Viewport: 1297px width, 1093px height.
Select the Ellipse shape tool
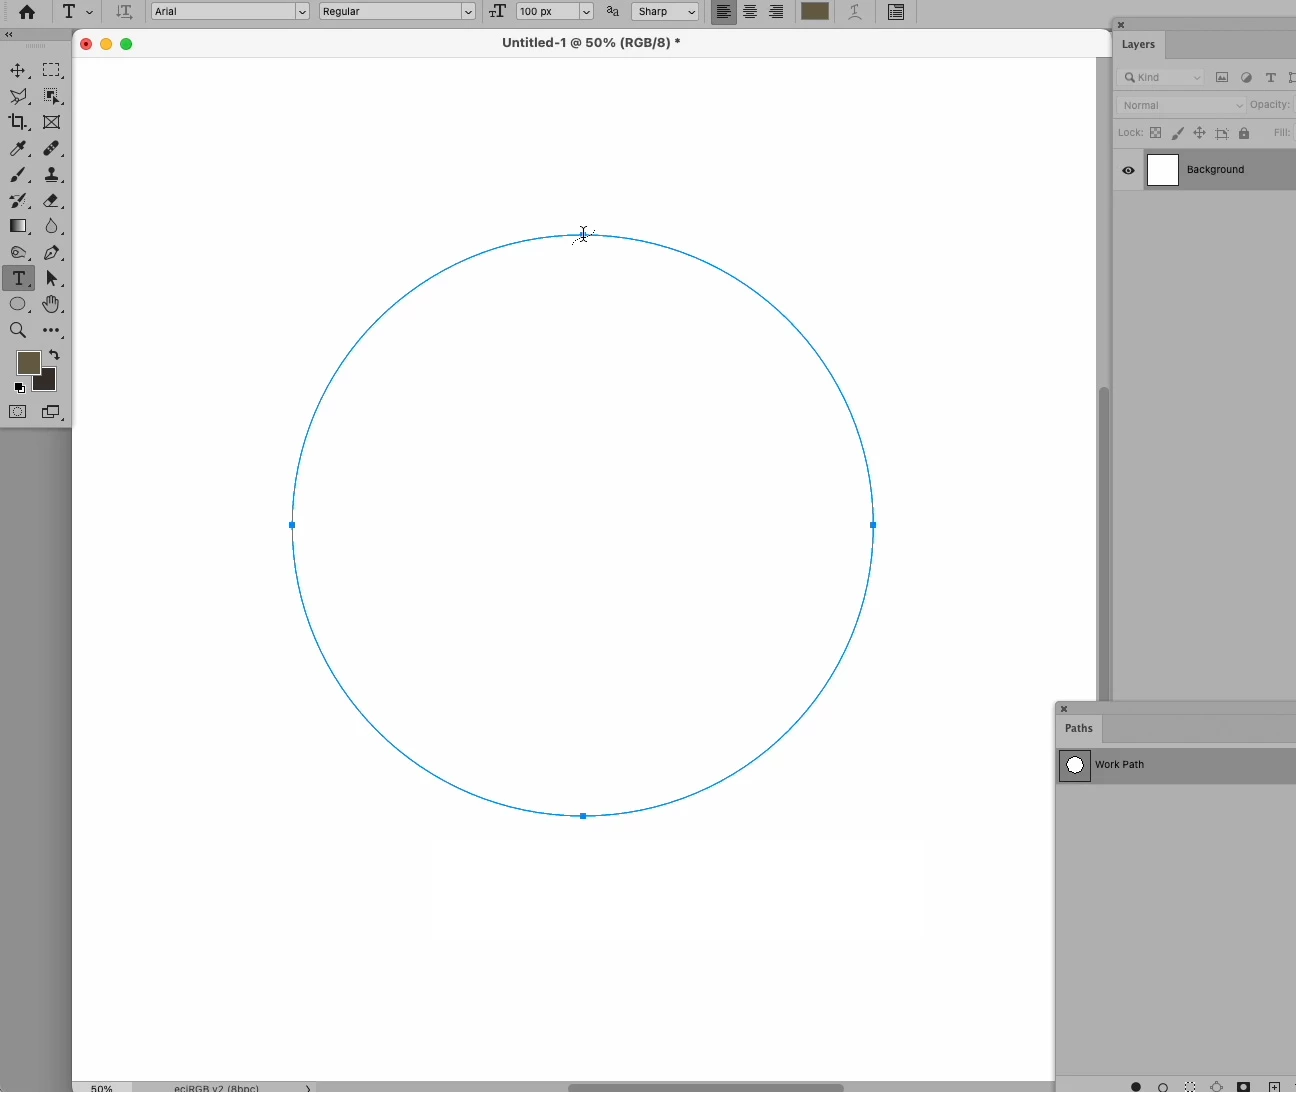coord(18,305)
